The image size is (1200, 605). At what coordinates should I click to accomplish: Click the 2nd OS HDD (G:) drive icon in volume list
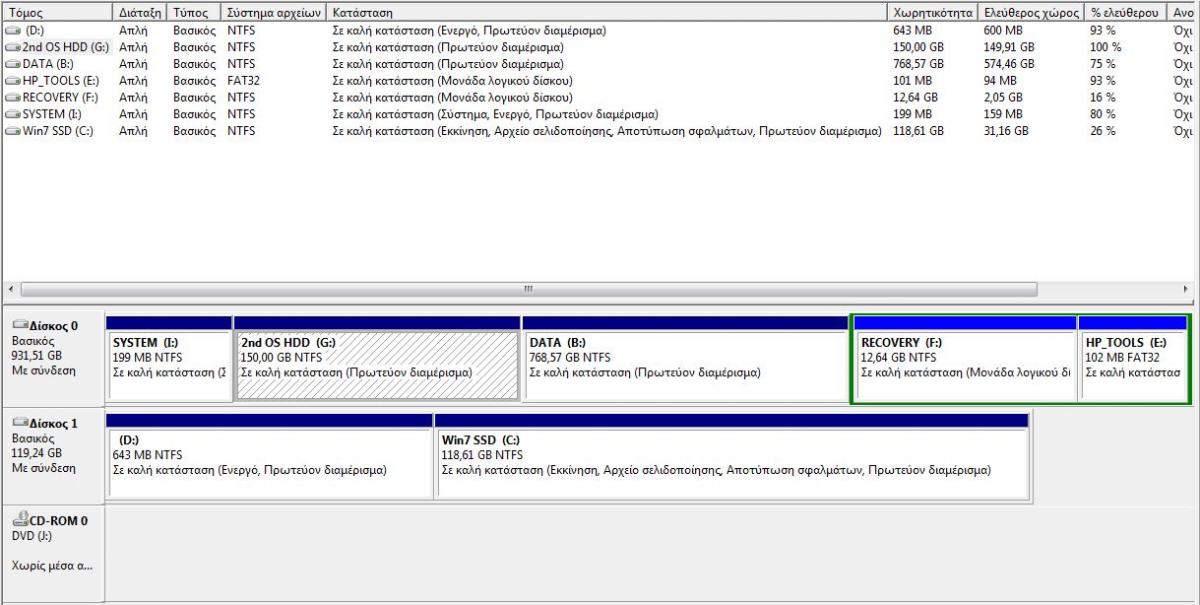12,47
